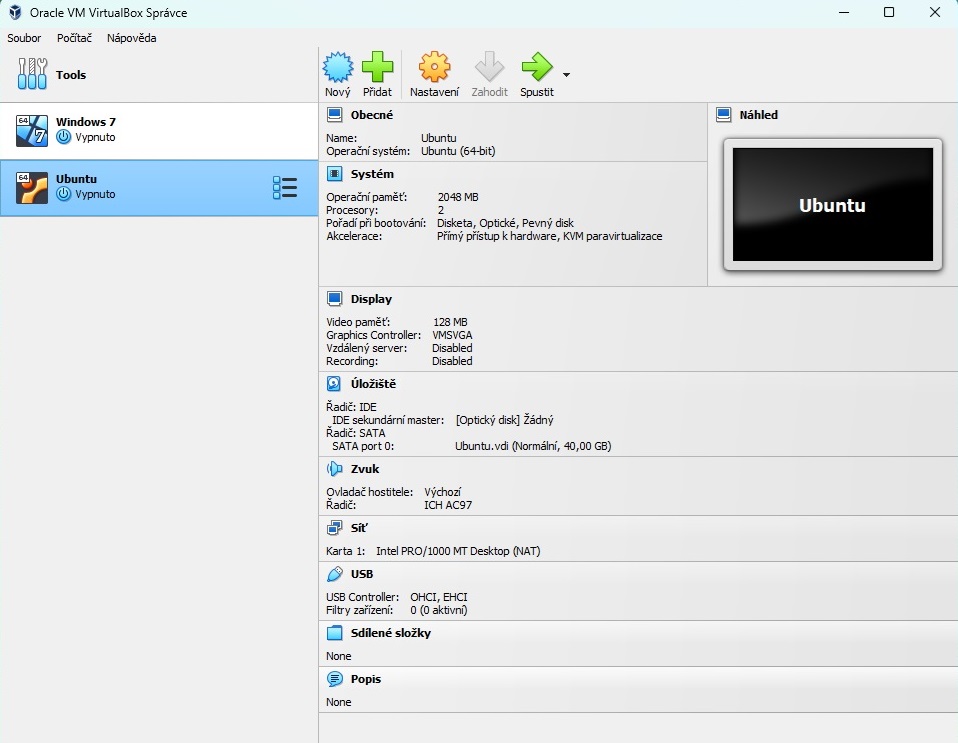The image size is (958, 743).
Task: Click the Nový (New) machine icon
Action: click(x=338, y=68)
